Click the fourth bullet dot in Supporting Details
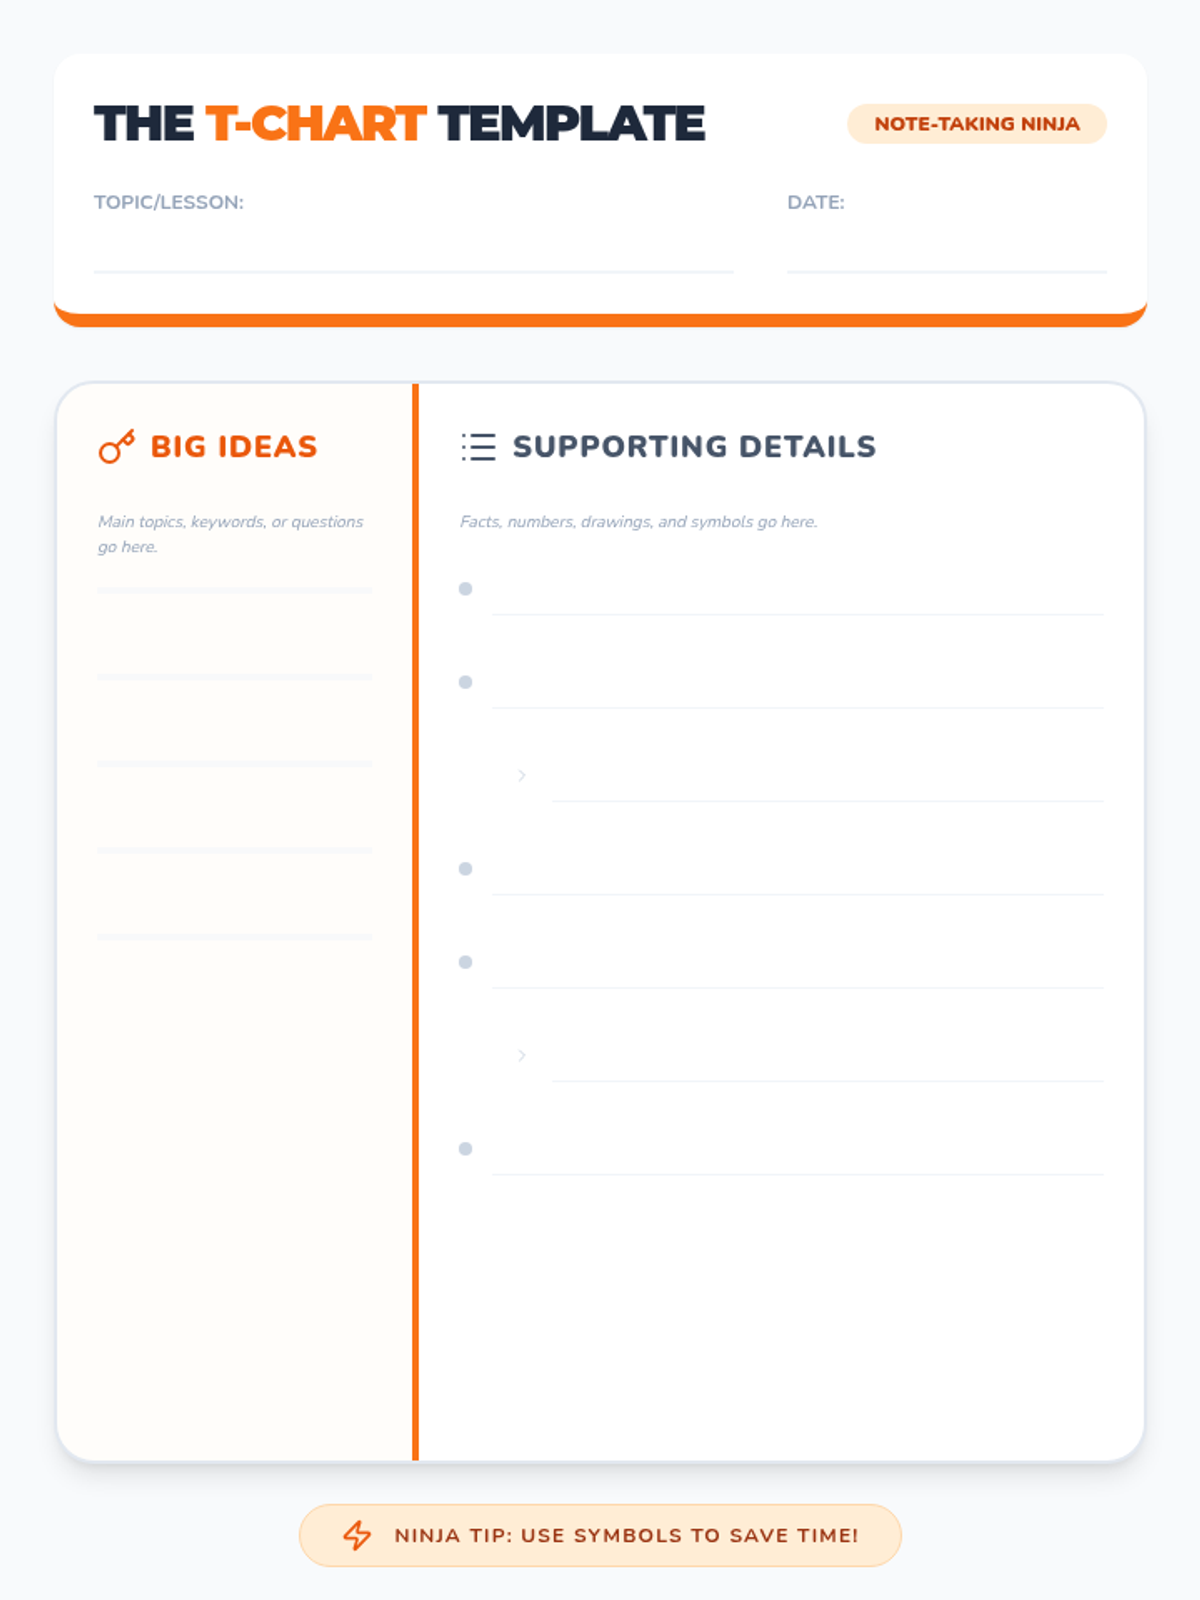The width and height of the screenshot is (1200, 1600). [x=465, y=962]
